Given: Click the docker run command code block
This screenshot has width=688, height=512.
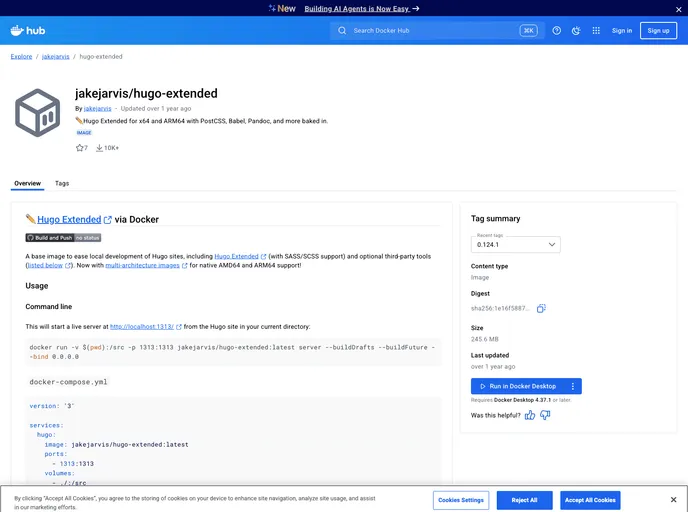Looking at the screenshot, I should (233, 352).
